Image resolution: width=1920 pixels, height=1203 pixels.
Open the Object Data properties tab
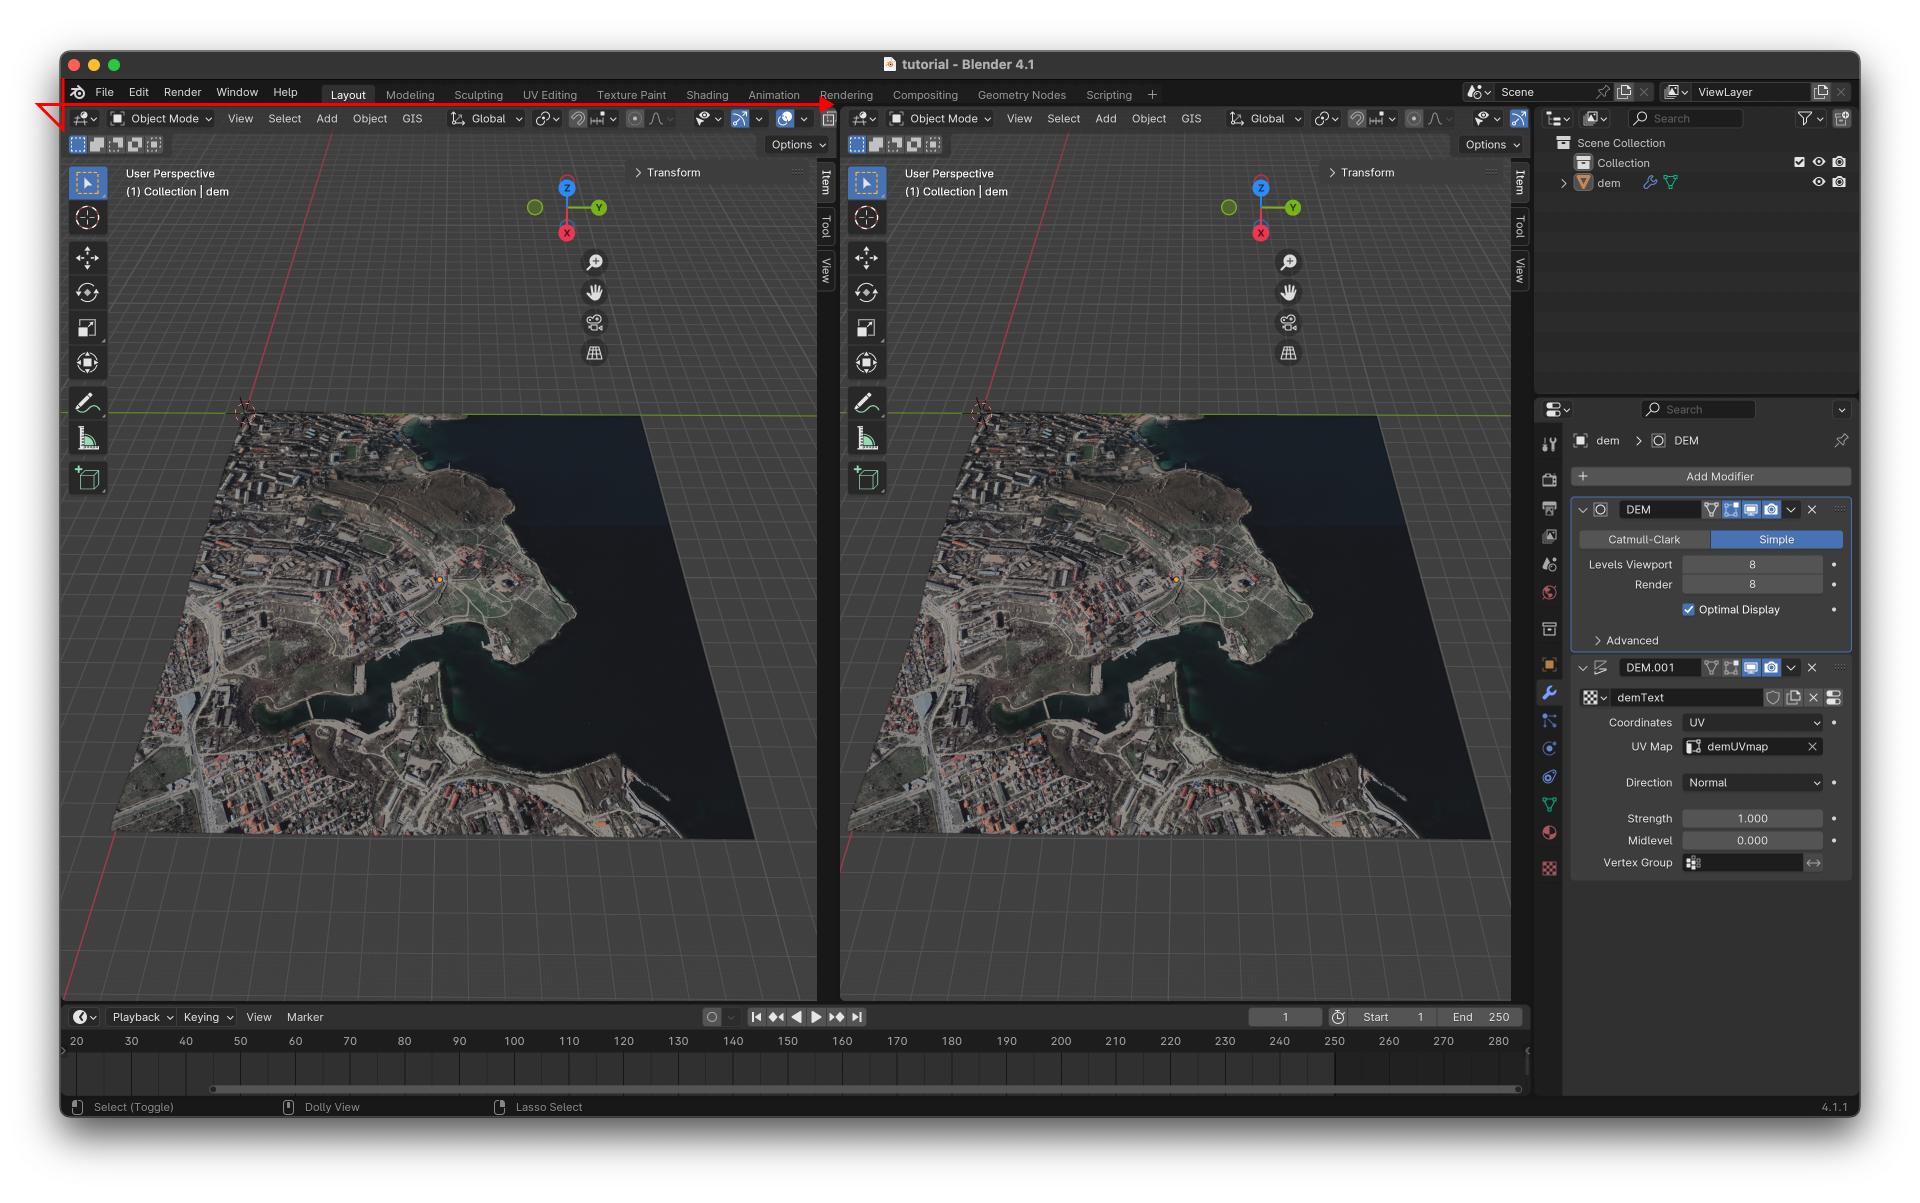tap(1549, 804)
